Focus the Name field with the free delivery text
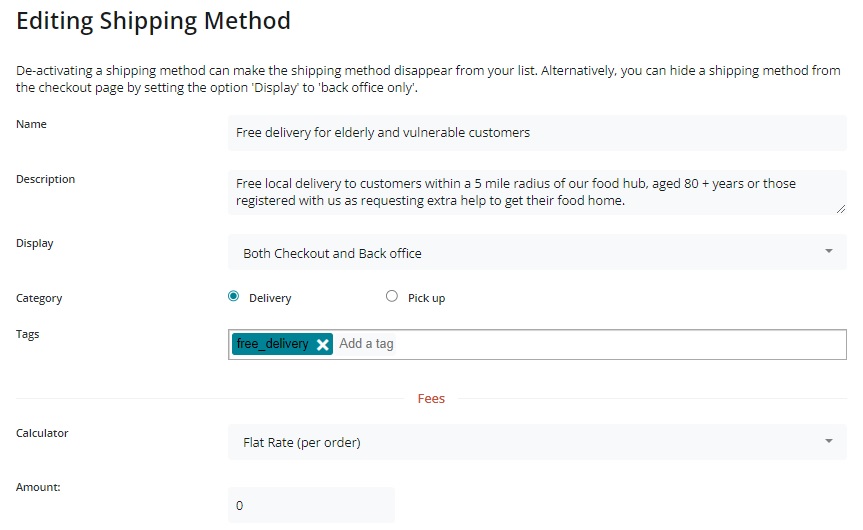 point(537,132)
